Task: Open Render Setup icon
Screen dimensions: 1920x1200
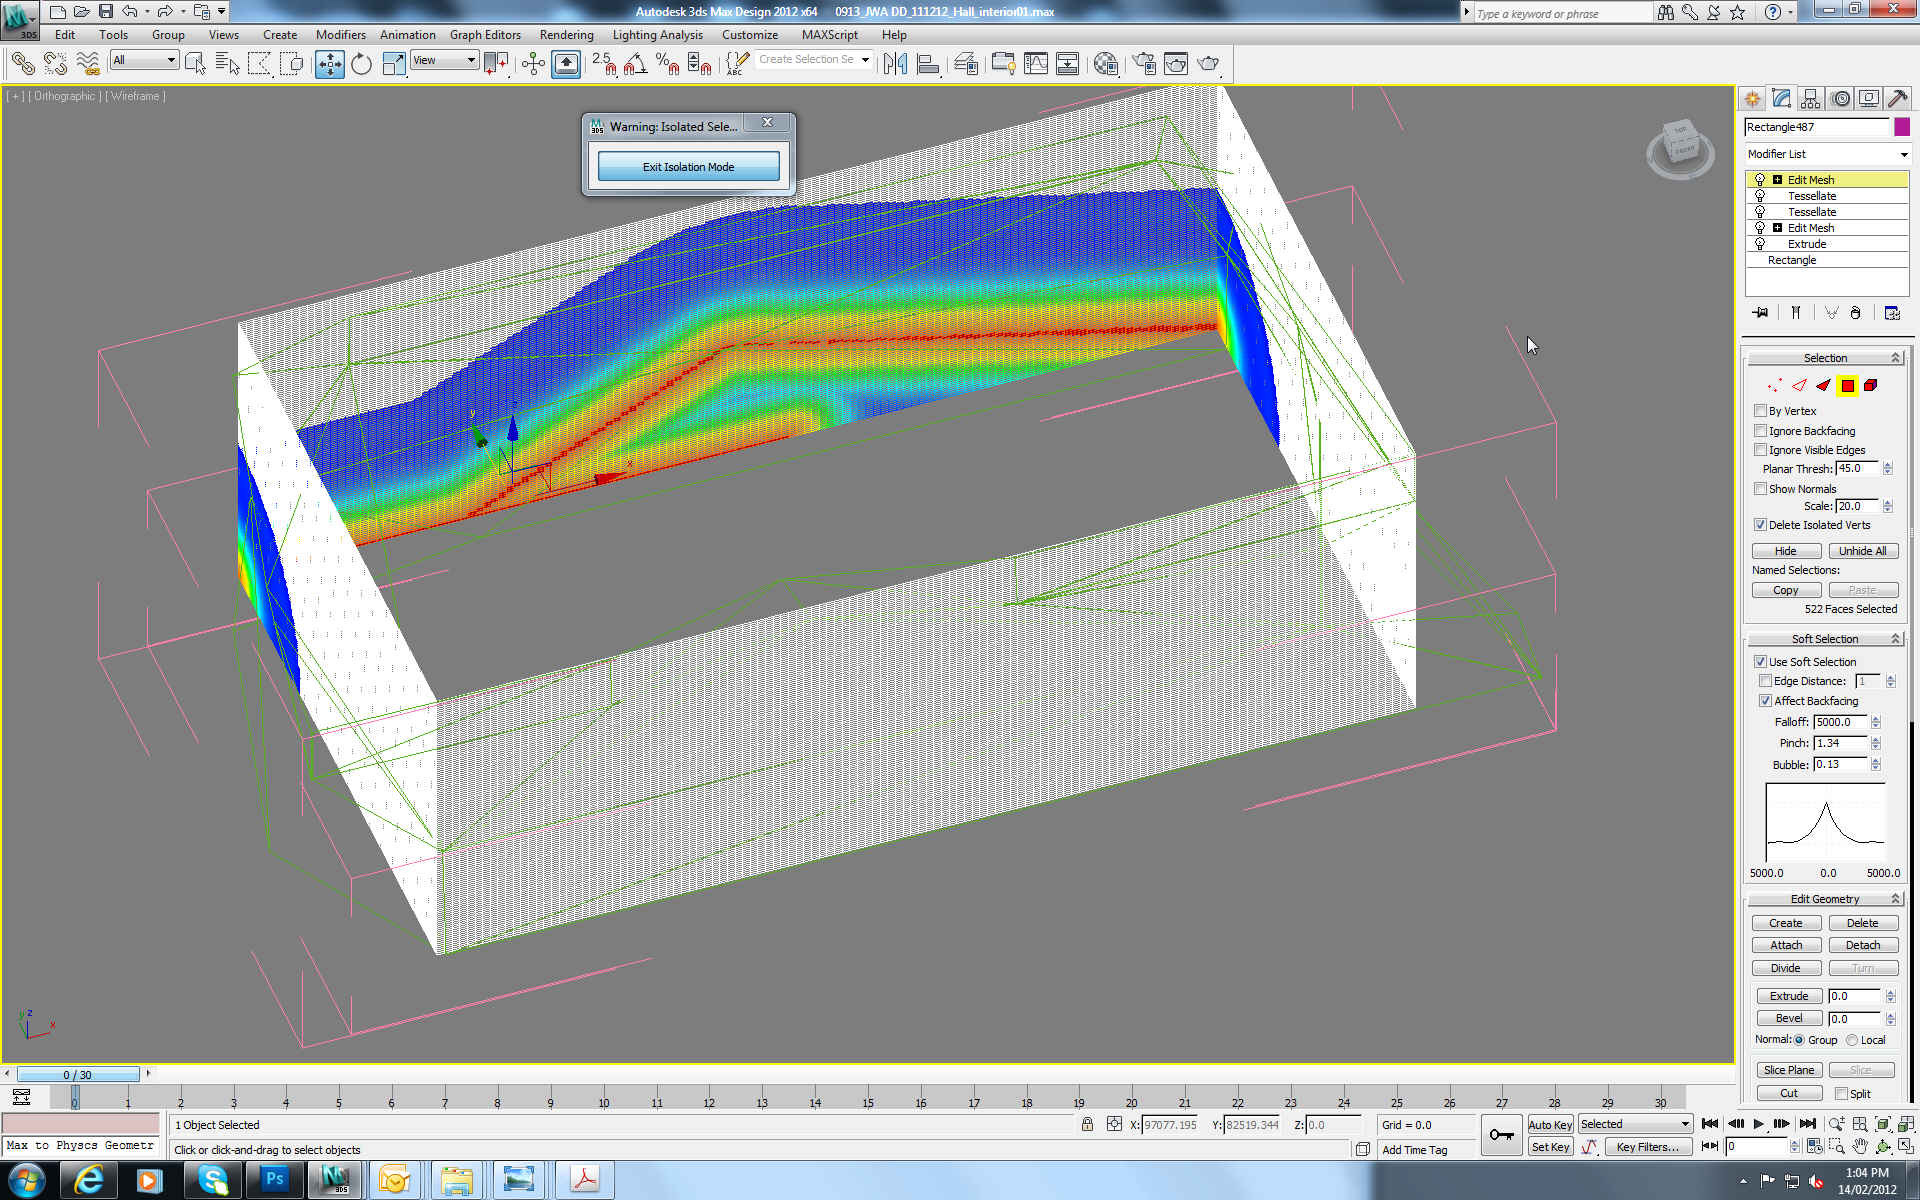Action: click(x=1143, y=64)
